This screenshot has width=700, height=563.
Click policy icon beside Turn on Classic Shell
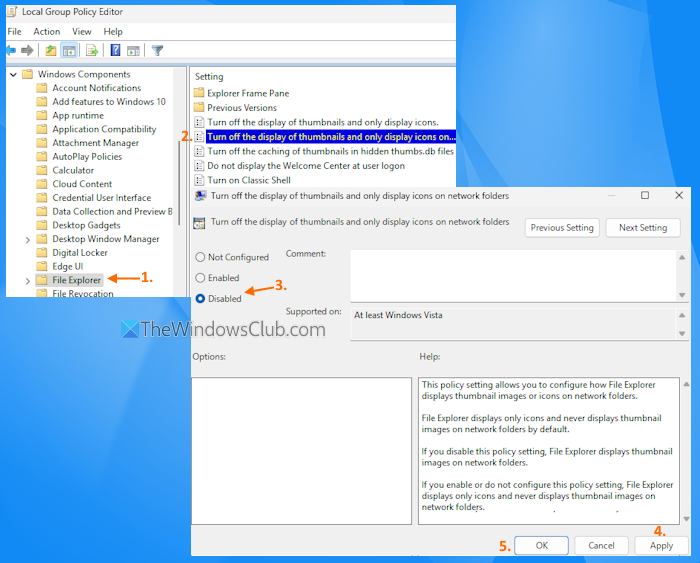[x=199, y=180]
